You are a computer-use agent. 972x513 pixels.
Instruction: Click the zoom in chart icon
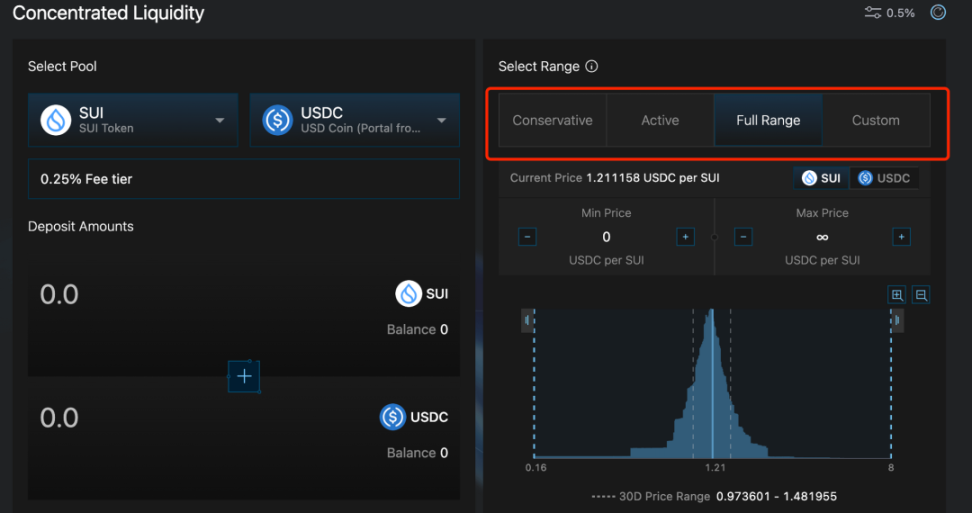(897, 295)
